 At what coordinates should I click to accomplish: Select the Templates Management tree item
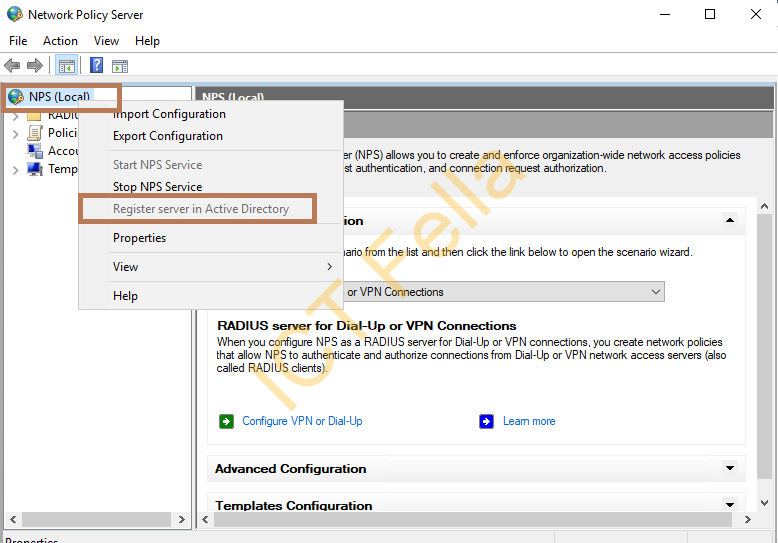(63, 169)
